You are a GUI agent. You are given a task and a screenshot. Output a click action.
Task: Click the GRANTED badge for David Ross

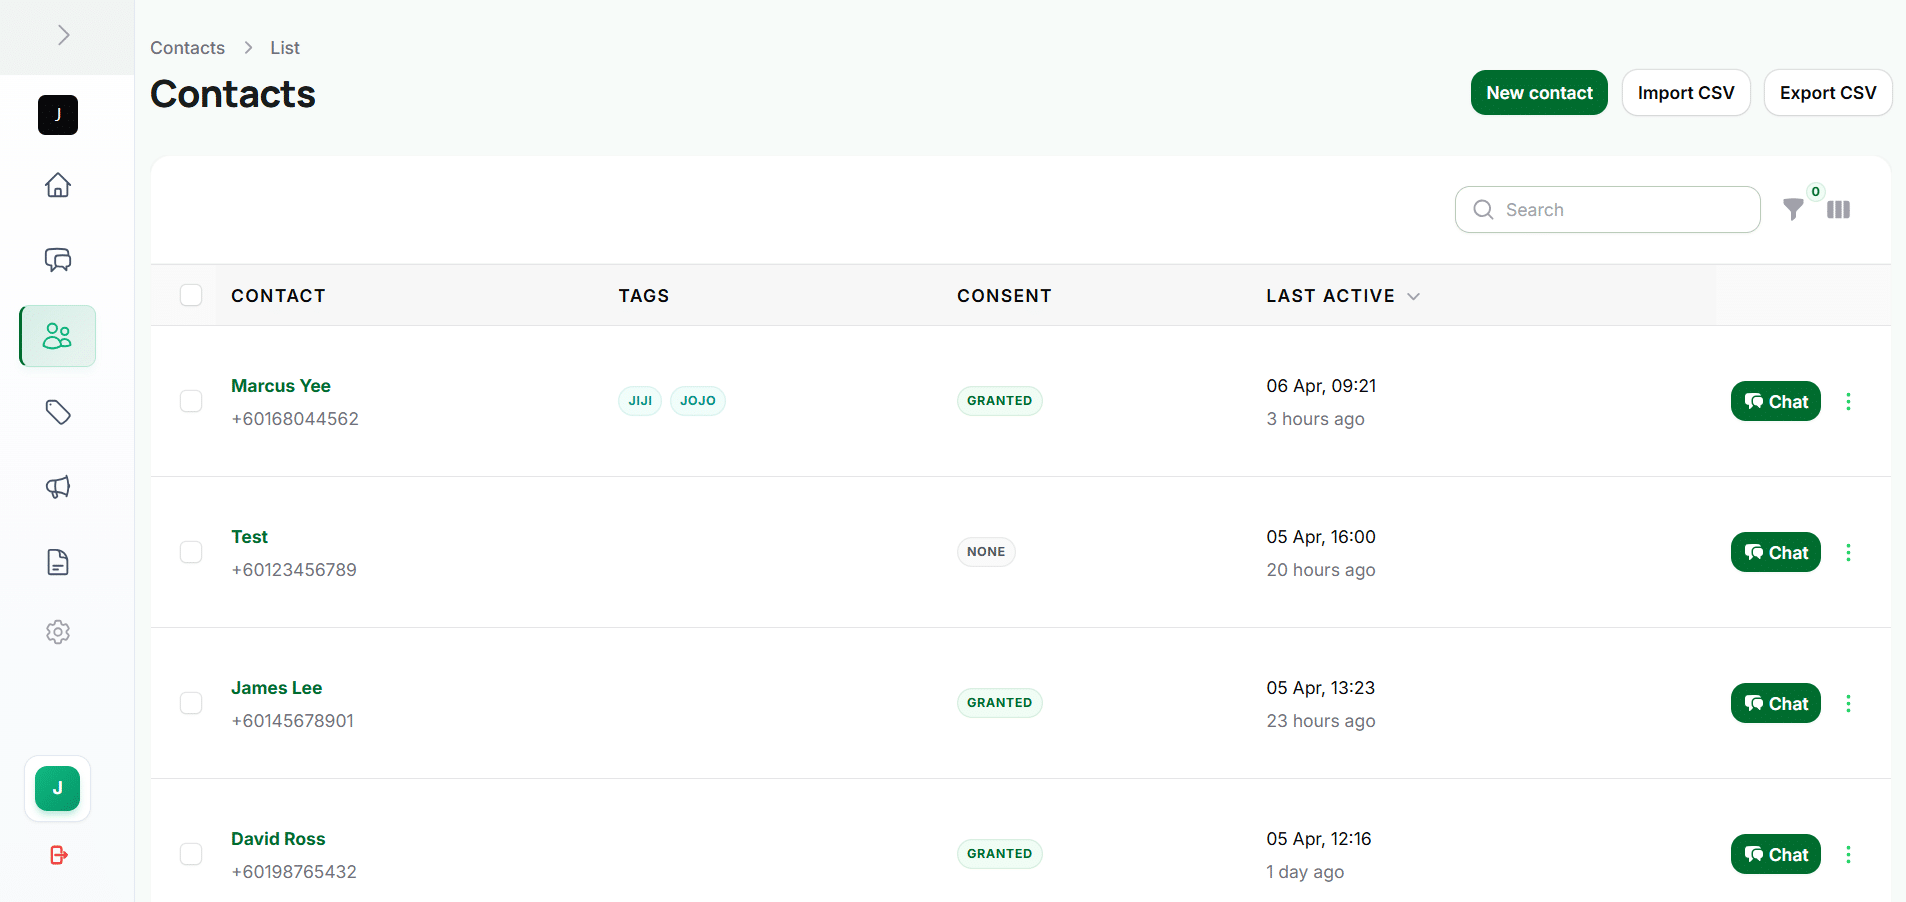(x=999, y=854)
